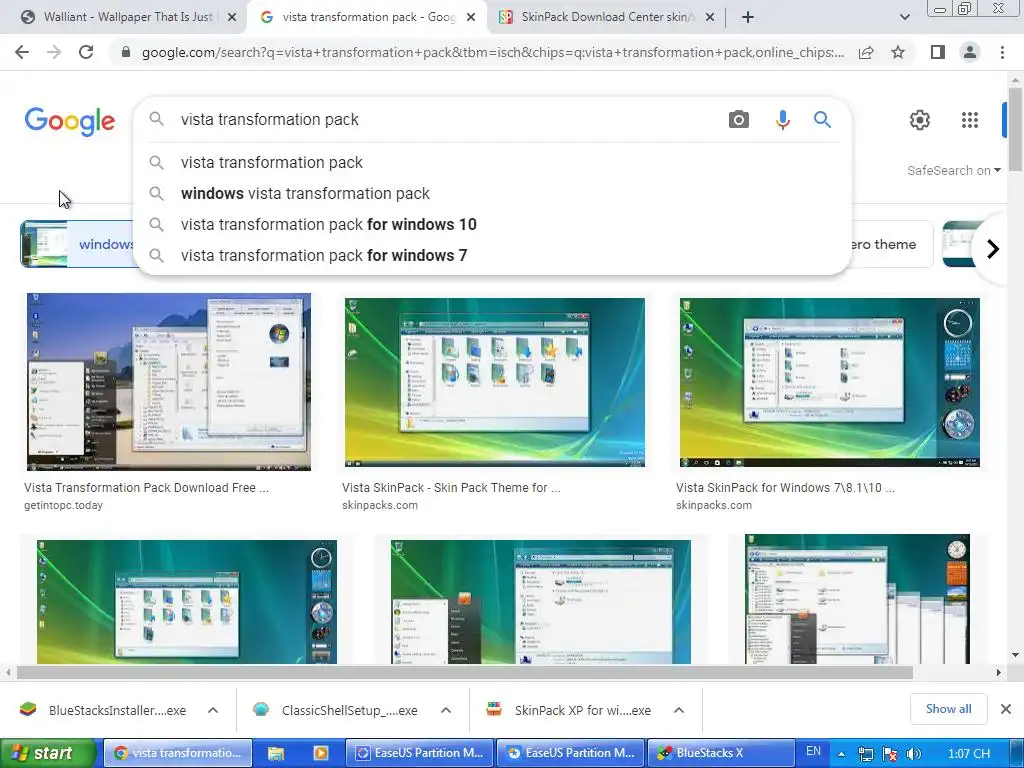
Task: Open downloaded ClassicShellSetup exe
Action: tap(336, 710)
